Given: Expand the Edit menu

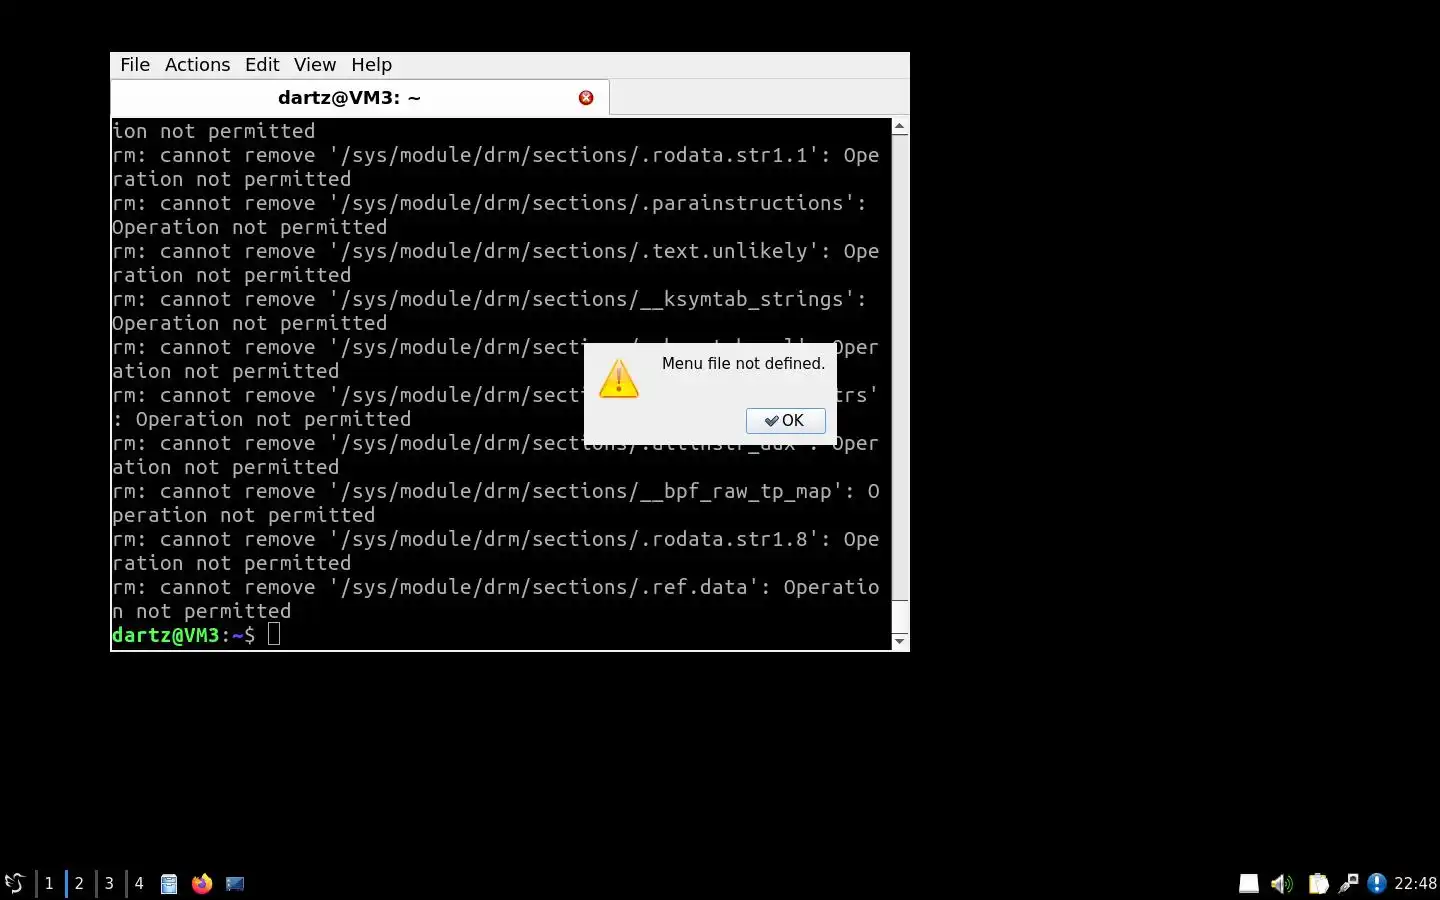Looking at the screenshot, I should coord(262,65).
